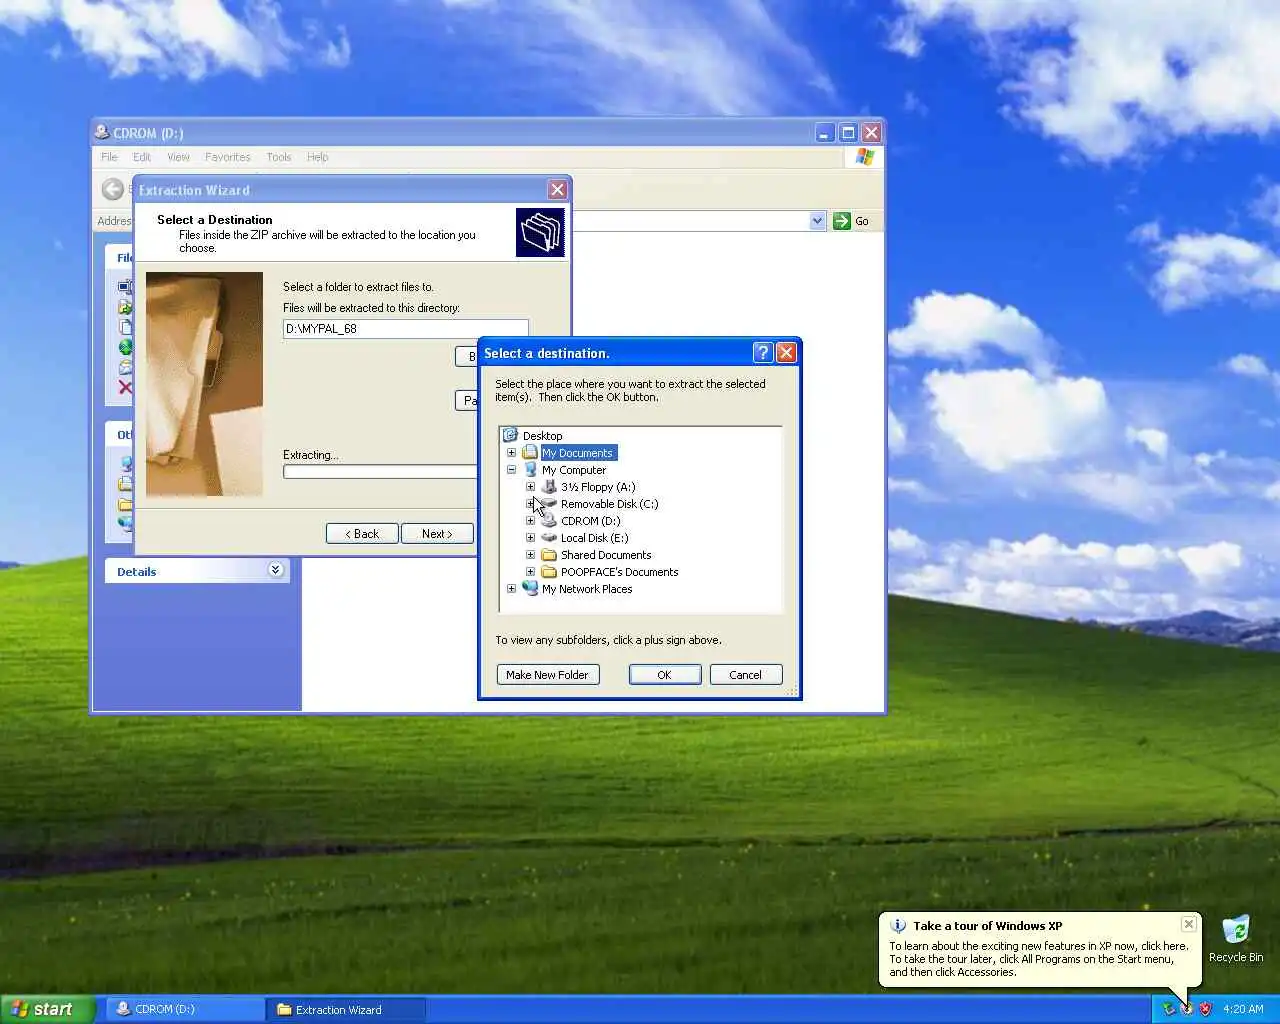
Task: Expand the Details panel chevron
Action: pos(276,570)
